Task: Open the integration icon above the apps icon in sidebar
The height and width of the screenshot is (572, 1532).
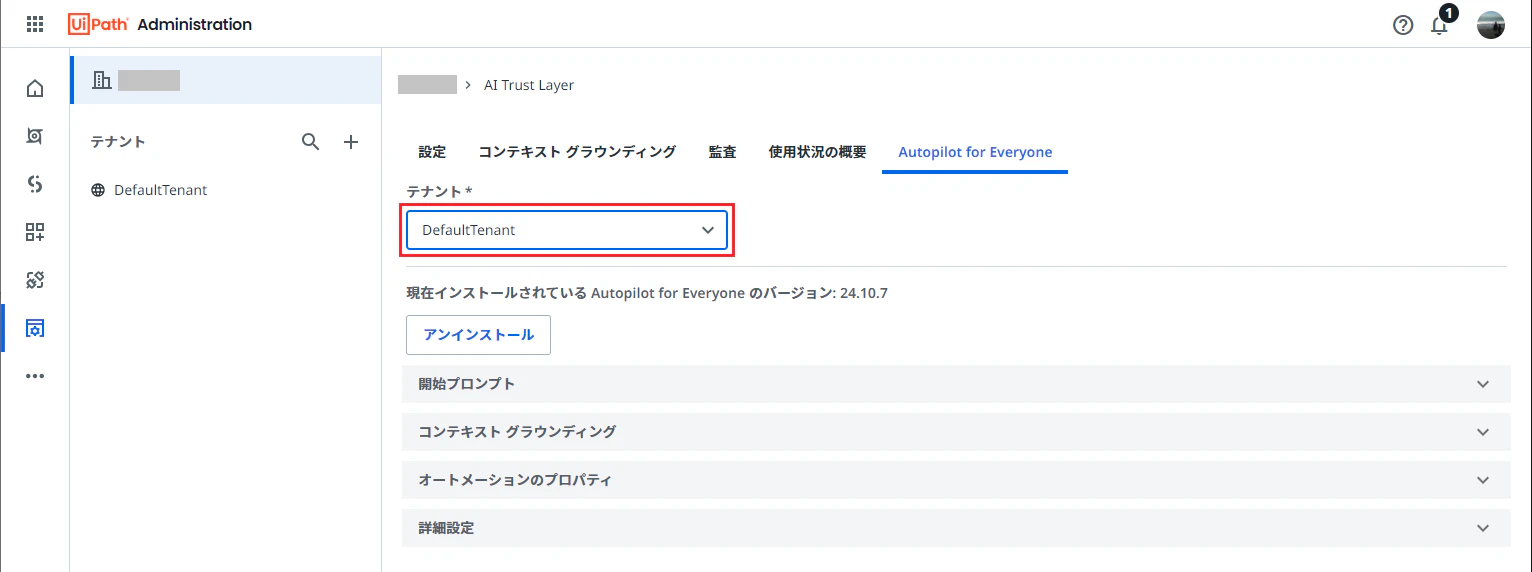Action: 35,184
